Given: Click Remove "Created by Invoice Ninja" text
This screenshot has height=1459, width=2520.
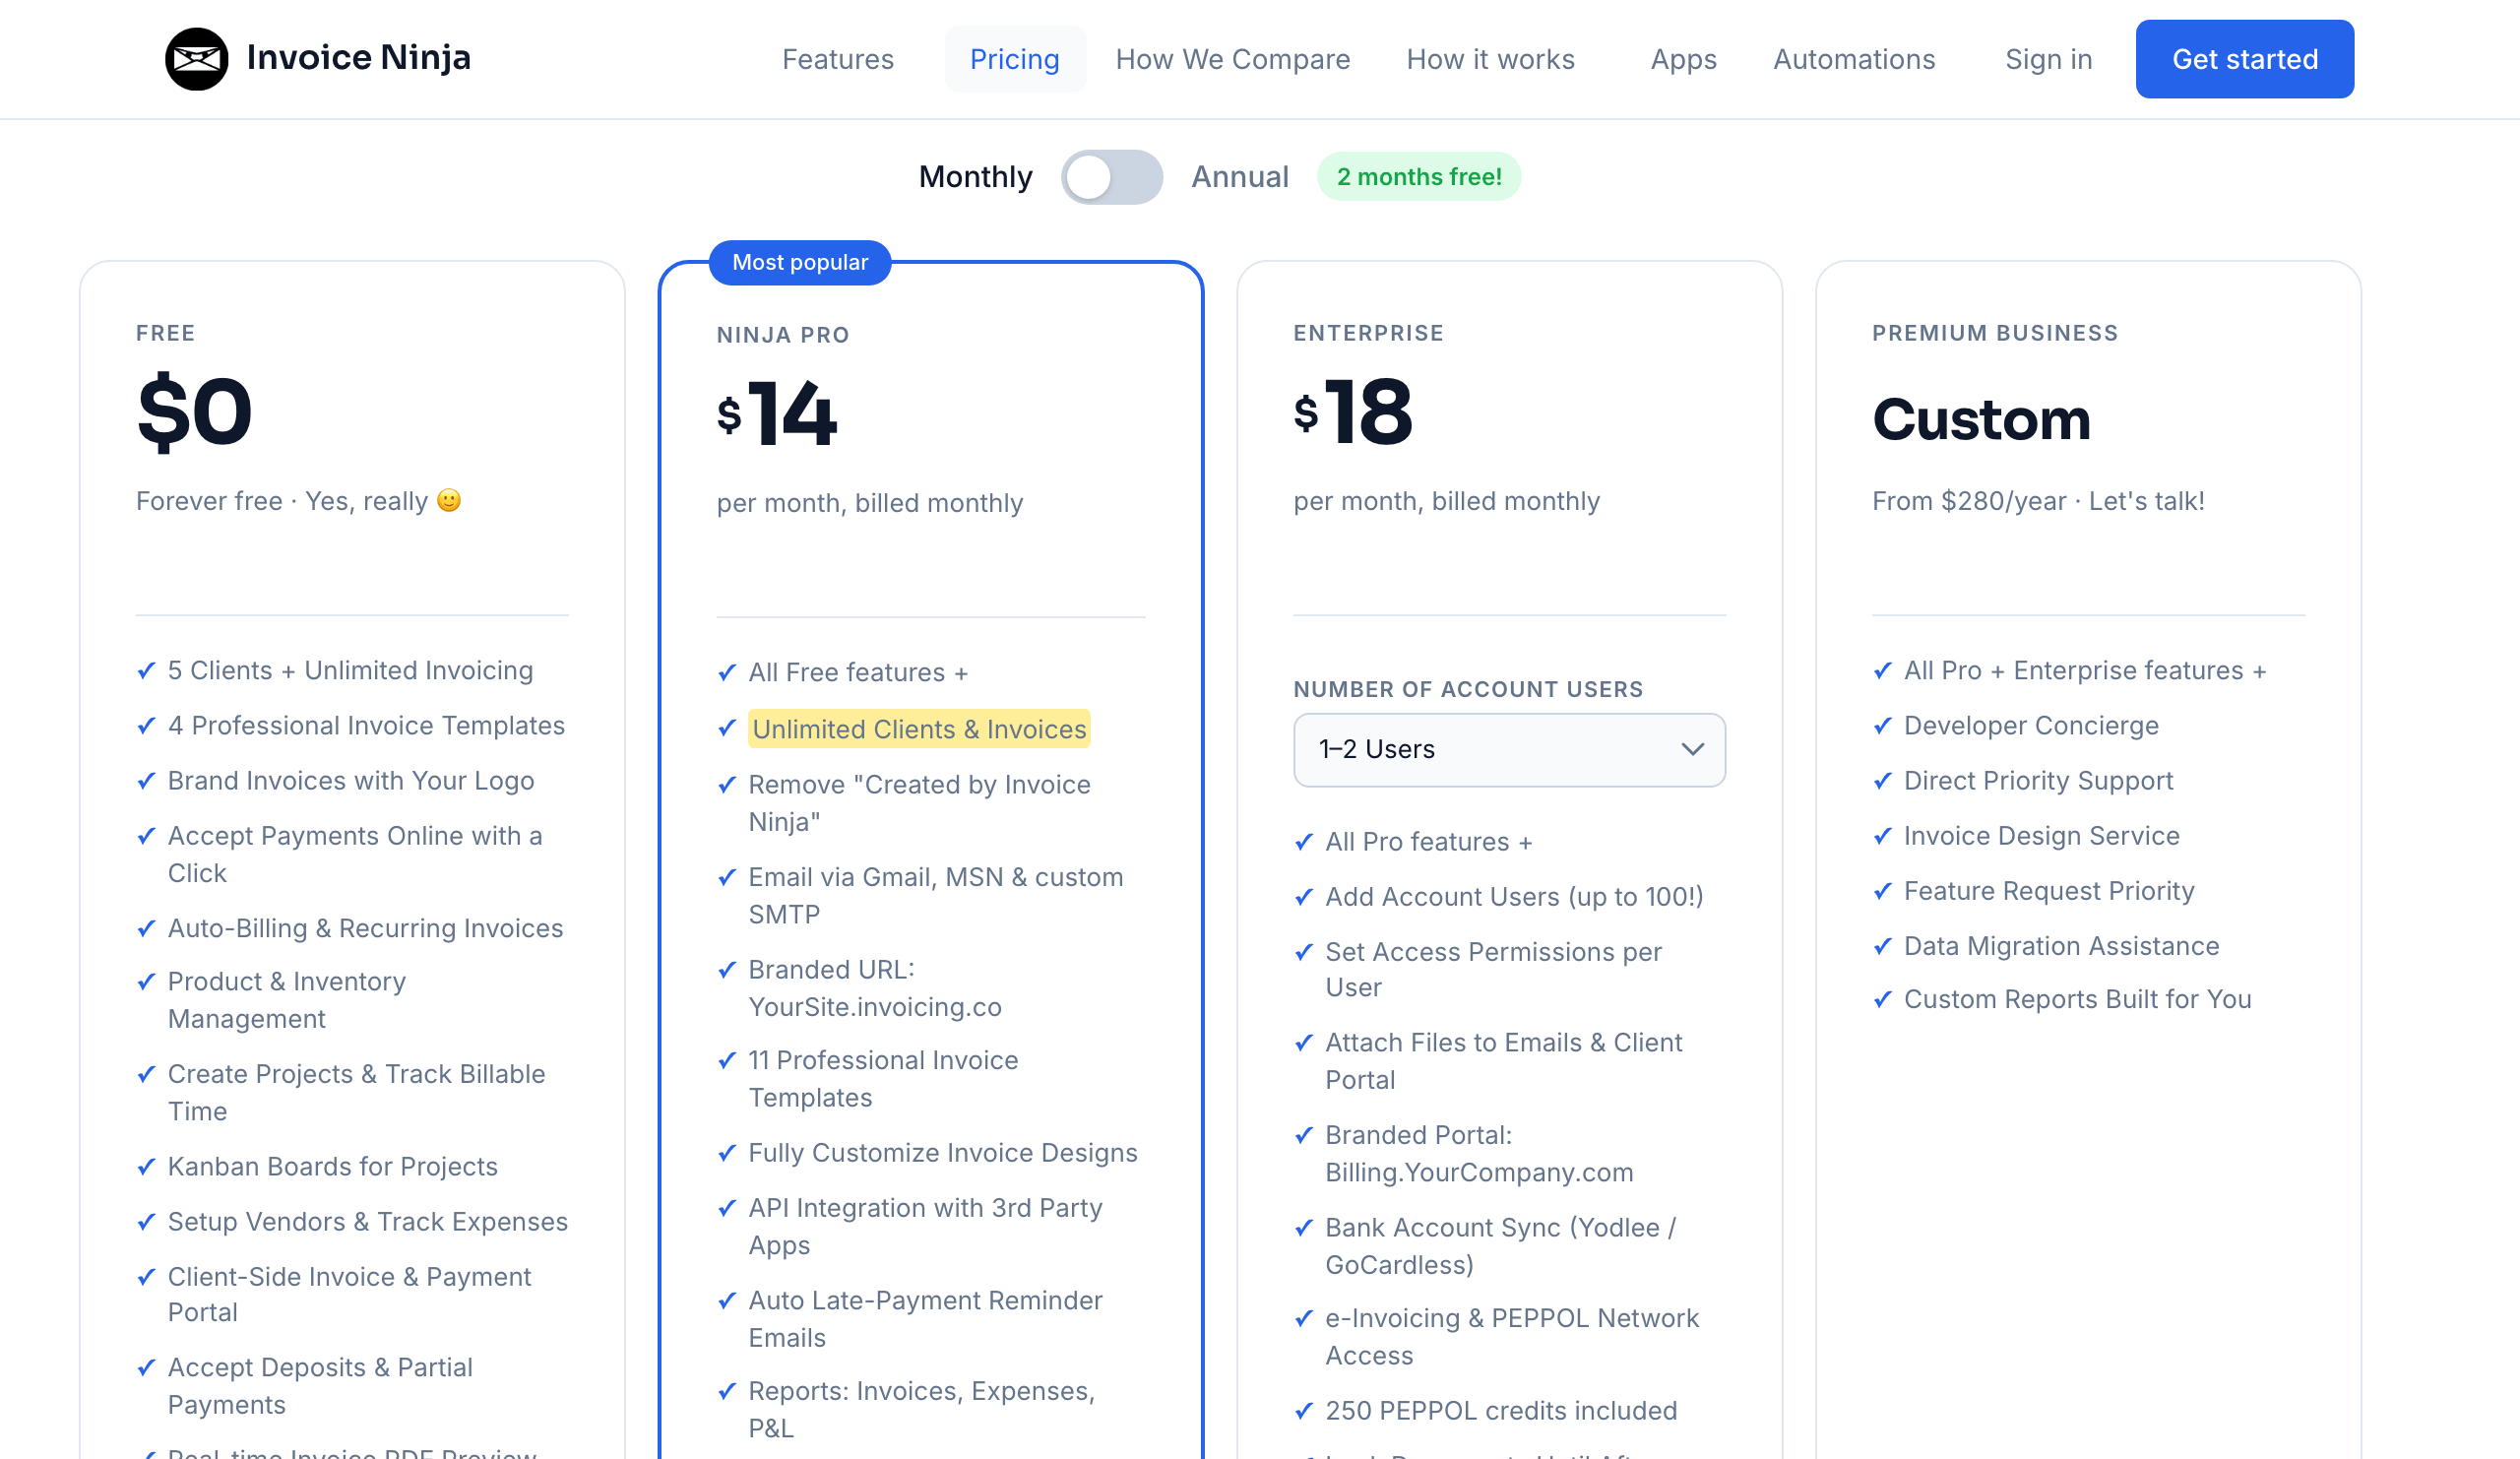Looking at the screenshot, I should (x=919, y=803).
